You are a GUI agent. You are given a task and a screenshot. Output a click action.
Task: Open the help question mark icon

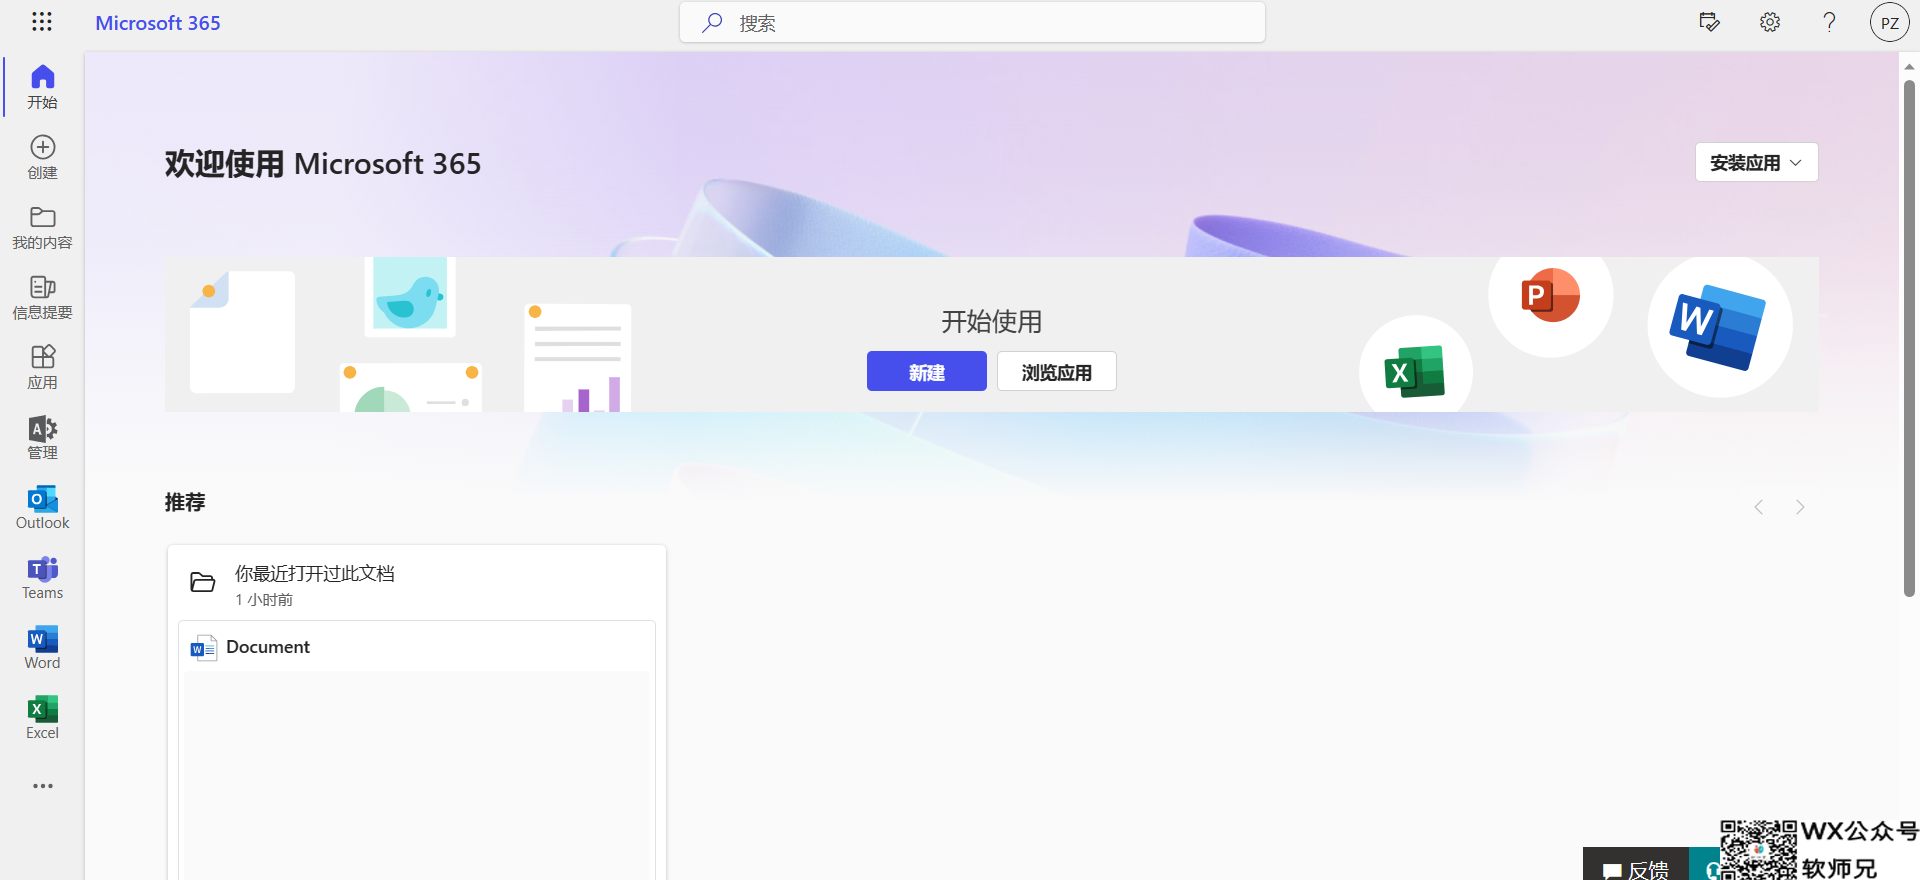pyautogui.click(x=1829, y=22)
